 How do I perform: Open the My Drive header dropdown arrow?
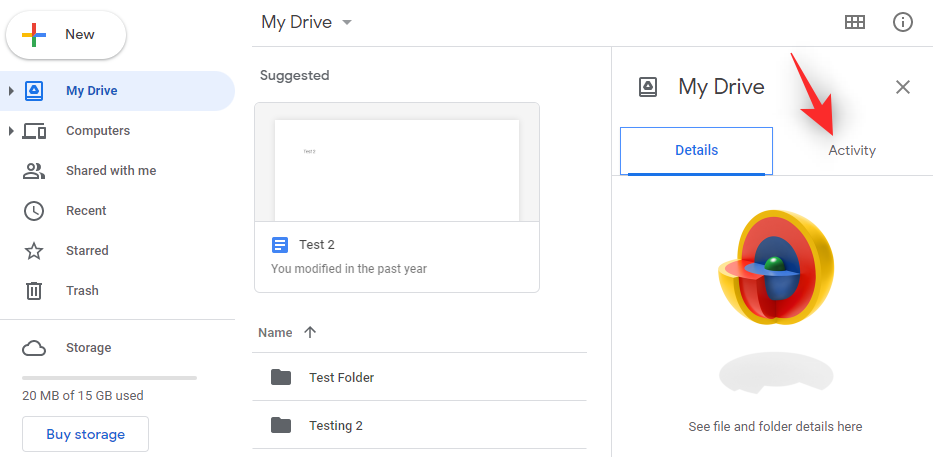click(347, 23)
